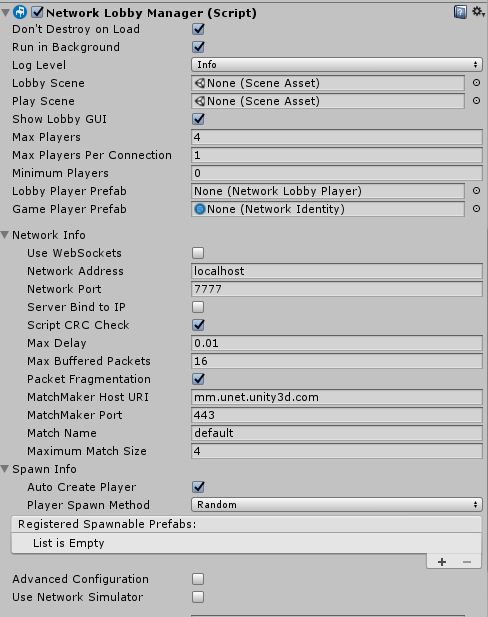Viewport: 488px width, 617px height.
Task: Click the Play Scene asset field
Action: [x=328, y=101]
